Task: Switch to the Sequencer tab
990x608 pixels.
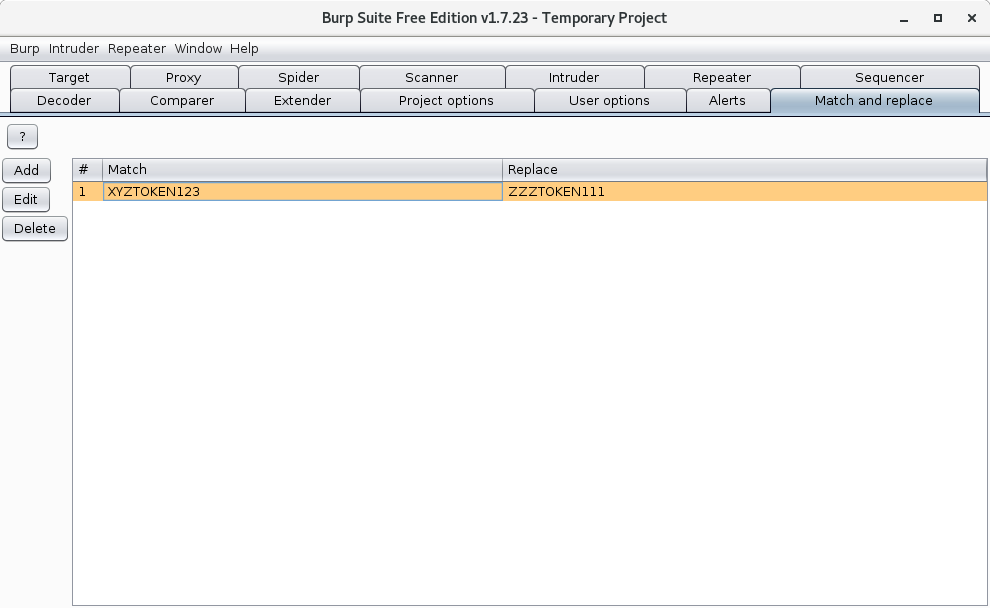Action: point(890,77)
